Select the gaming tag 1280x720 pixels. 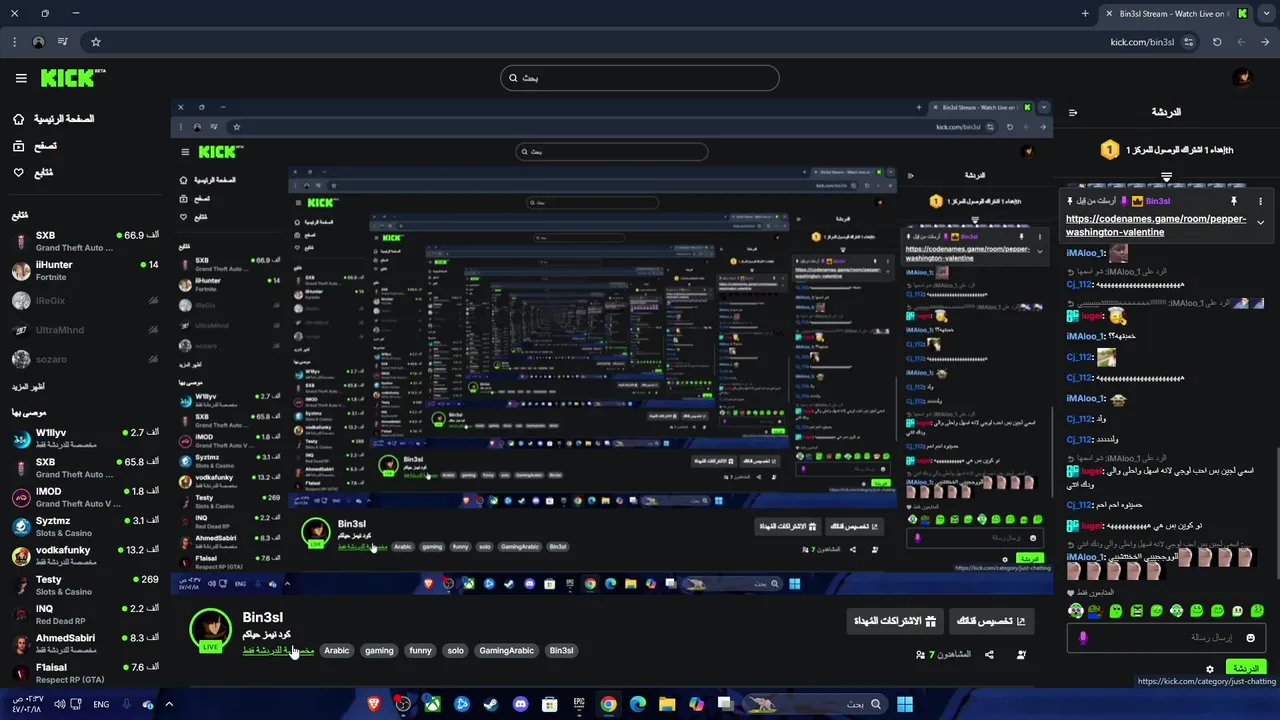tap(379, 650)
